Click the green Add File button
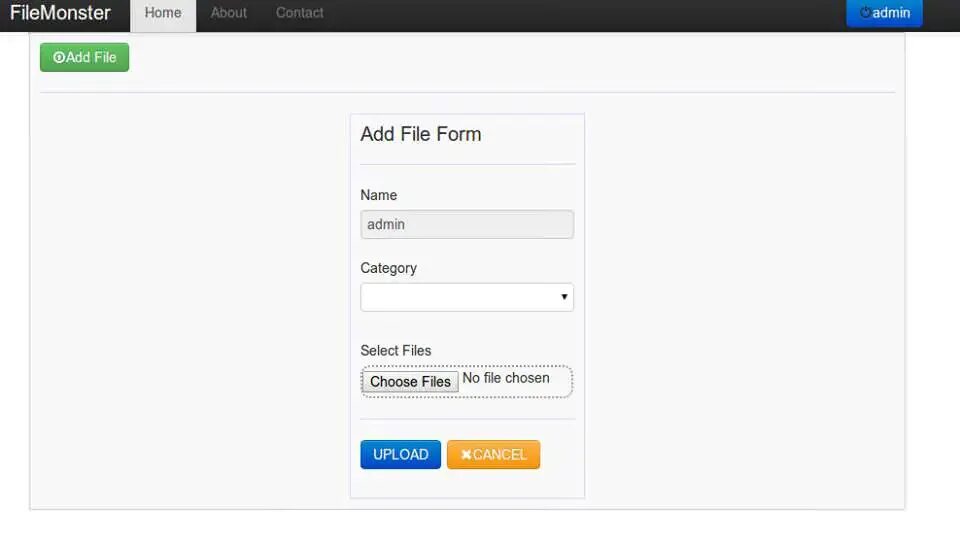960x542 pixels. (84, 57)
